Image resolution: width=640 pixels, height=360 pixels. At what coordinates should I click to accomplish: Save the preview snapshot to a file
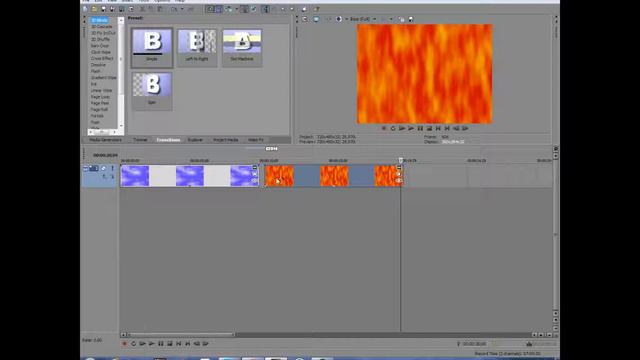pos(411,19)
